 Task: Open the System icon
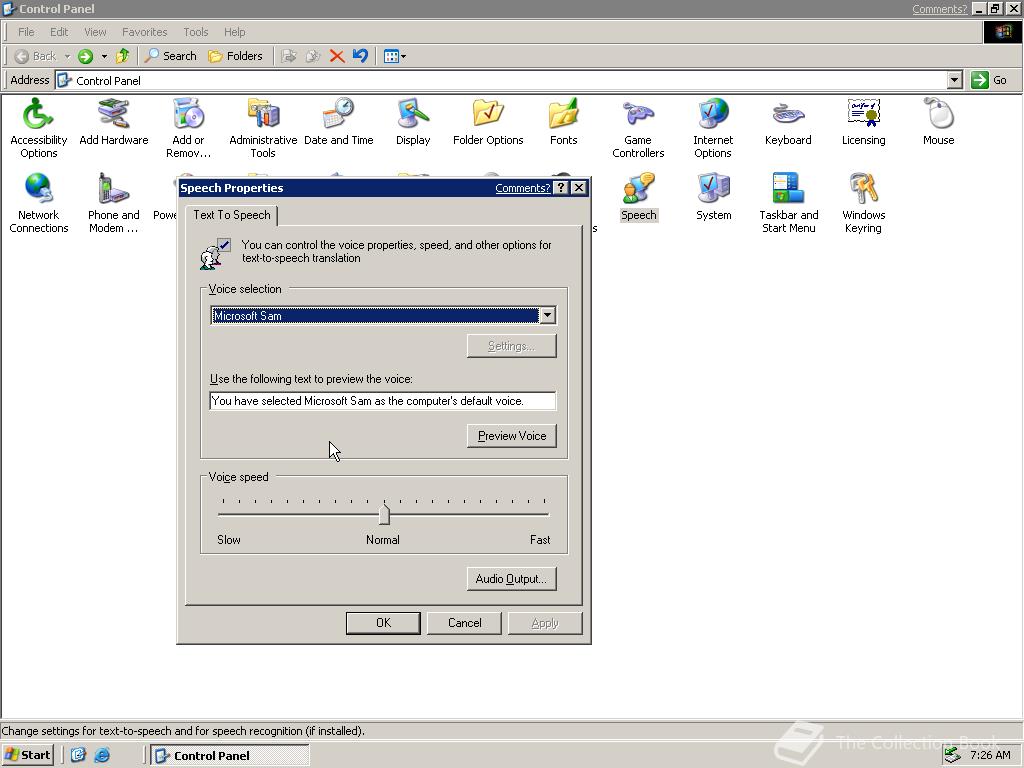pyautogui.click(x=713, y=197)
